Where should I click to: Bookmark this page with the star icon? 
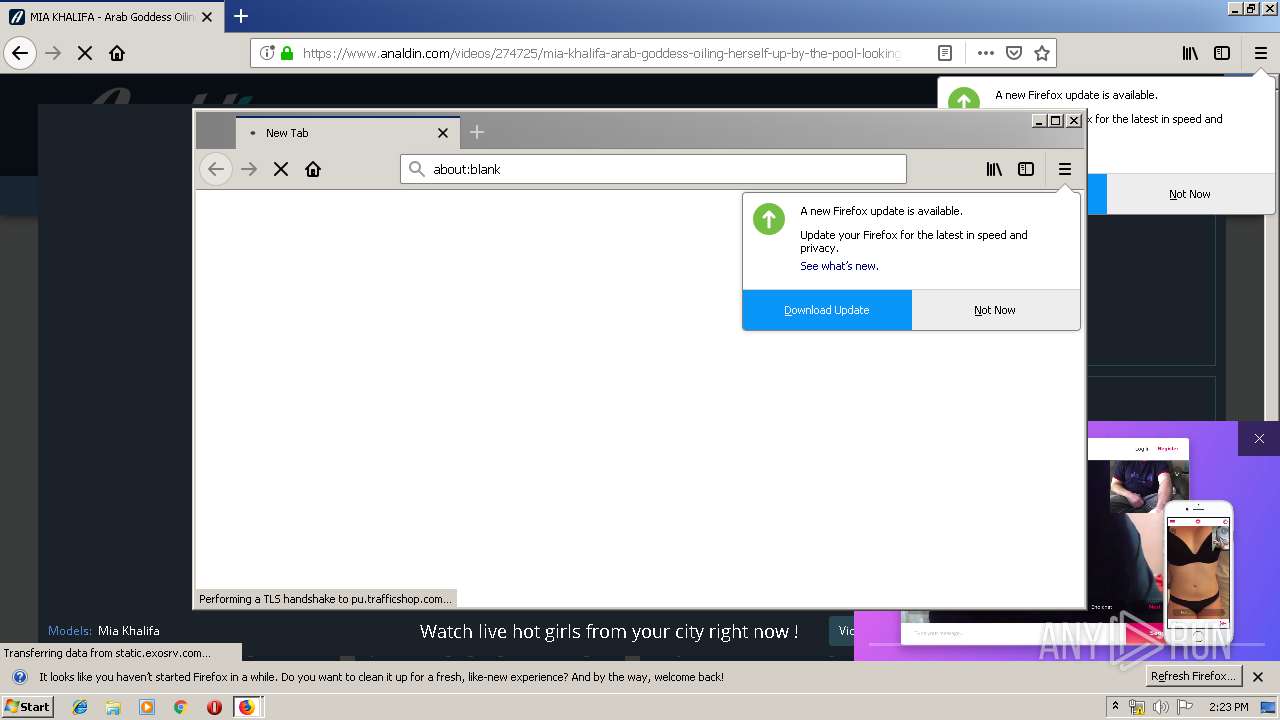(x=1042, y=53)
